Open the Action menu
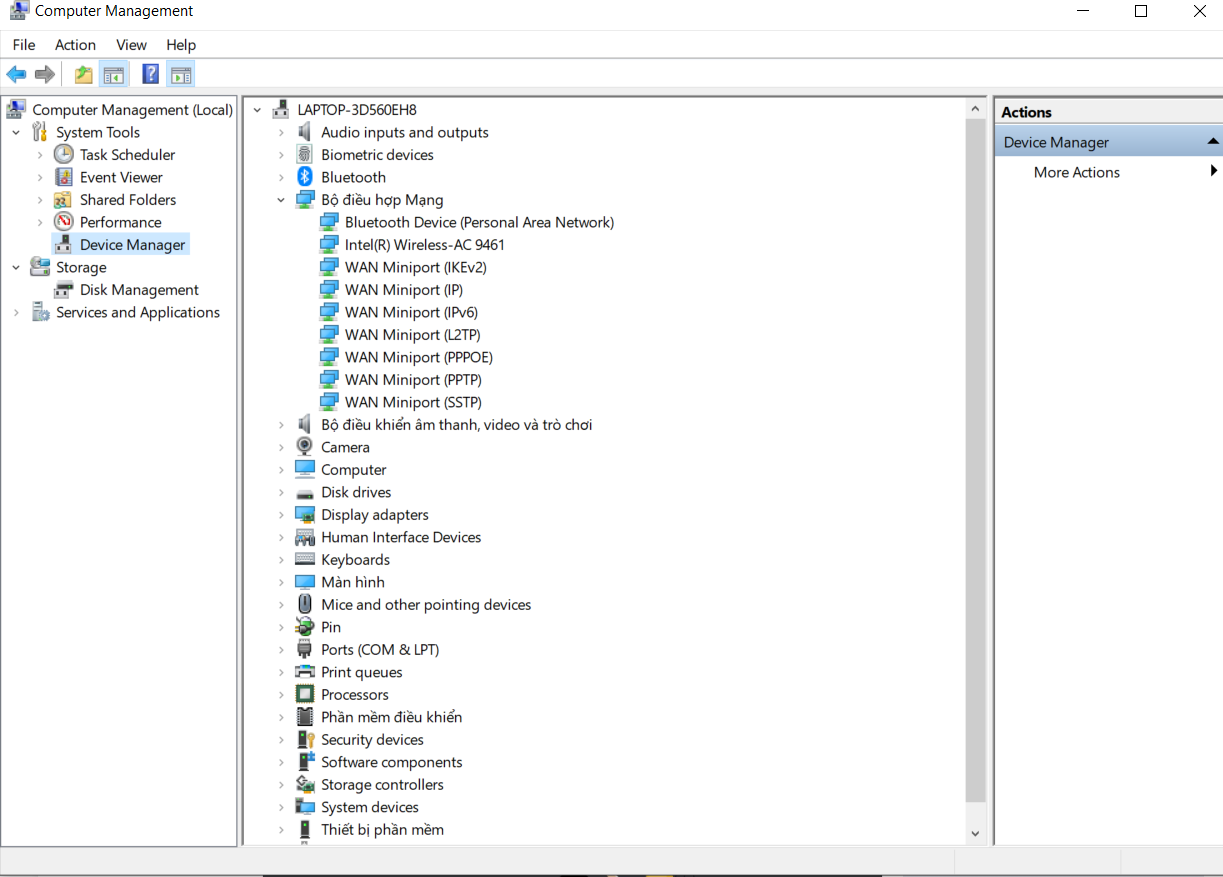1223x877 pixels. 75,45
